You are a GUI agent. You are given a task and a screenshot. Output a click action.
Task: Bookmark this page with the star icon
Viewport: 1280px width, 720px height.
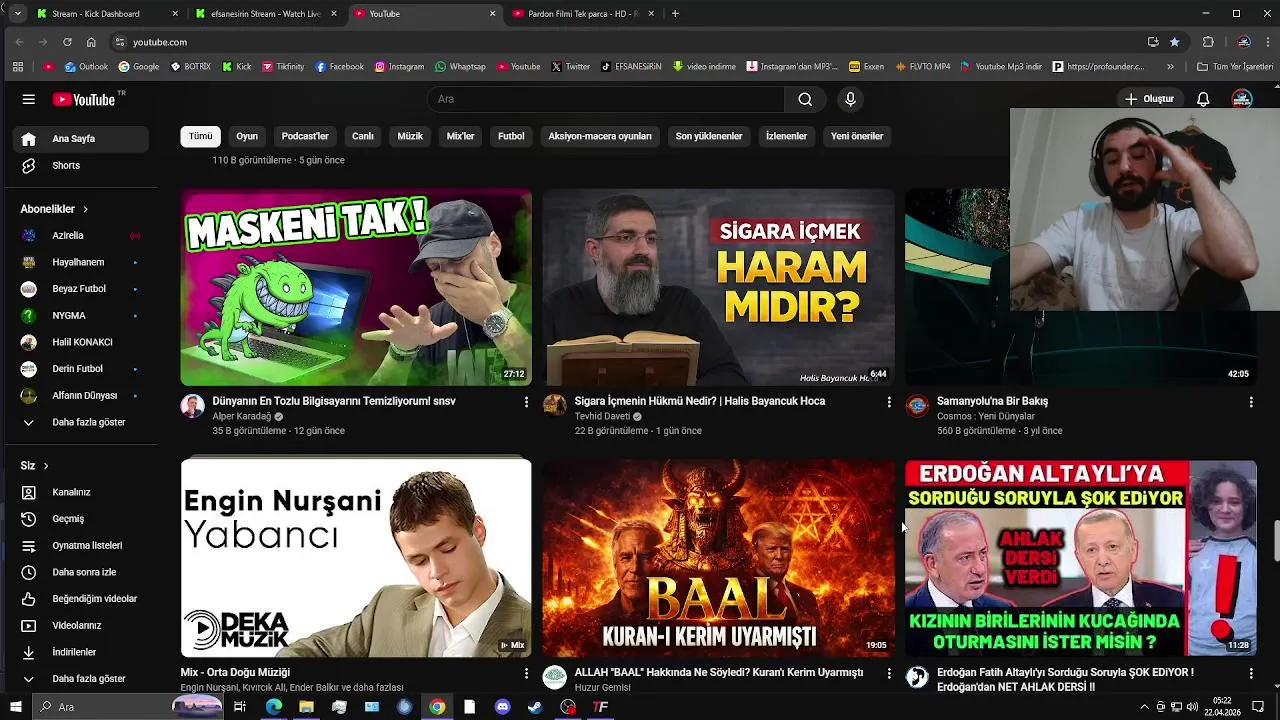tap(1175, 42)
